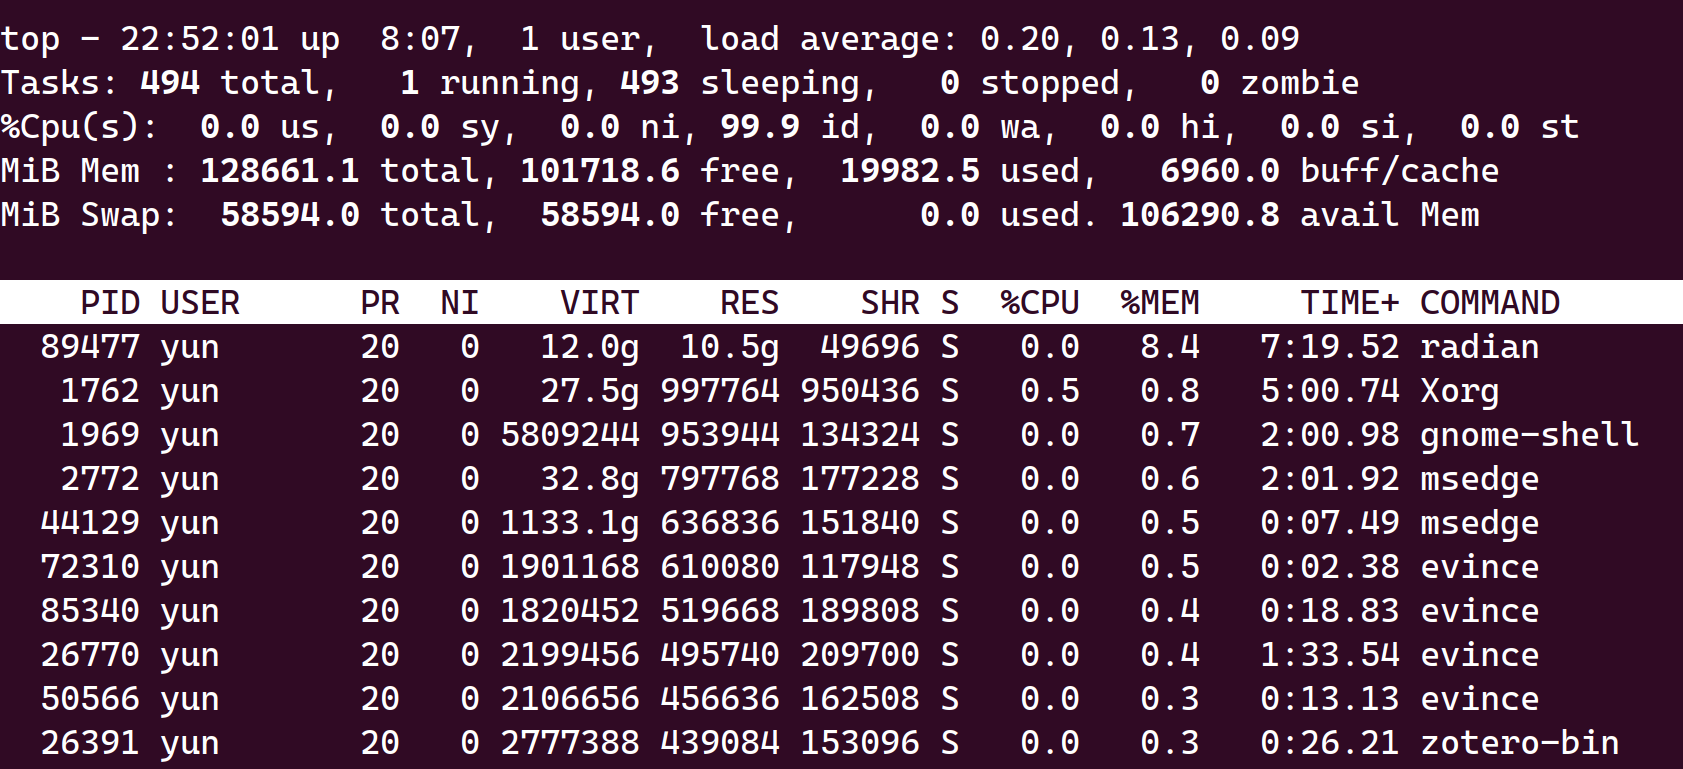Click the 8:07 uptime value
The image size is (1683, 769).
pyautogui.click(x=420, y=39)
